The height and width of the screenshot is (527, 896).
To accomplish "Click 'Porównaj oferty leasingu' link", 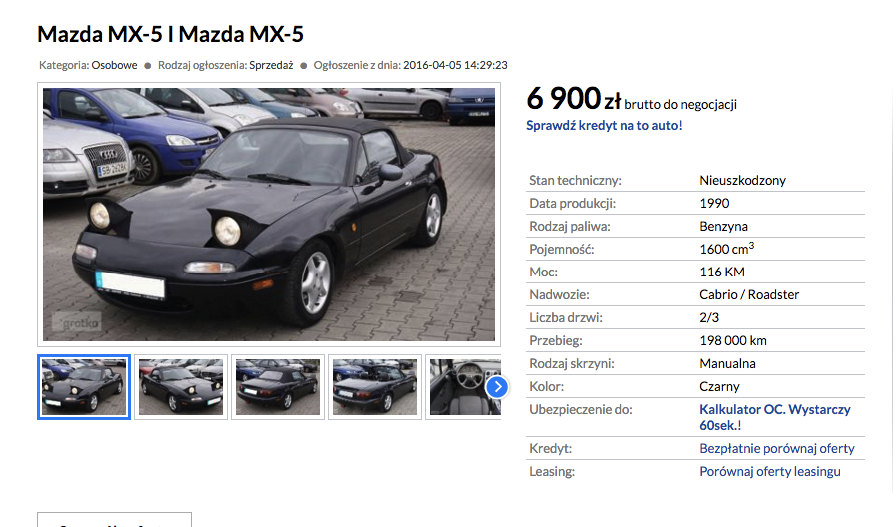I will [x=770, y=472].
